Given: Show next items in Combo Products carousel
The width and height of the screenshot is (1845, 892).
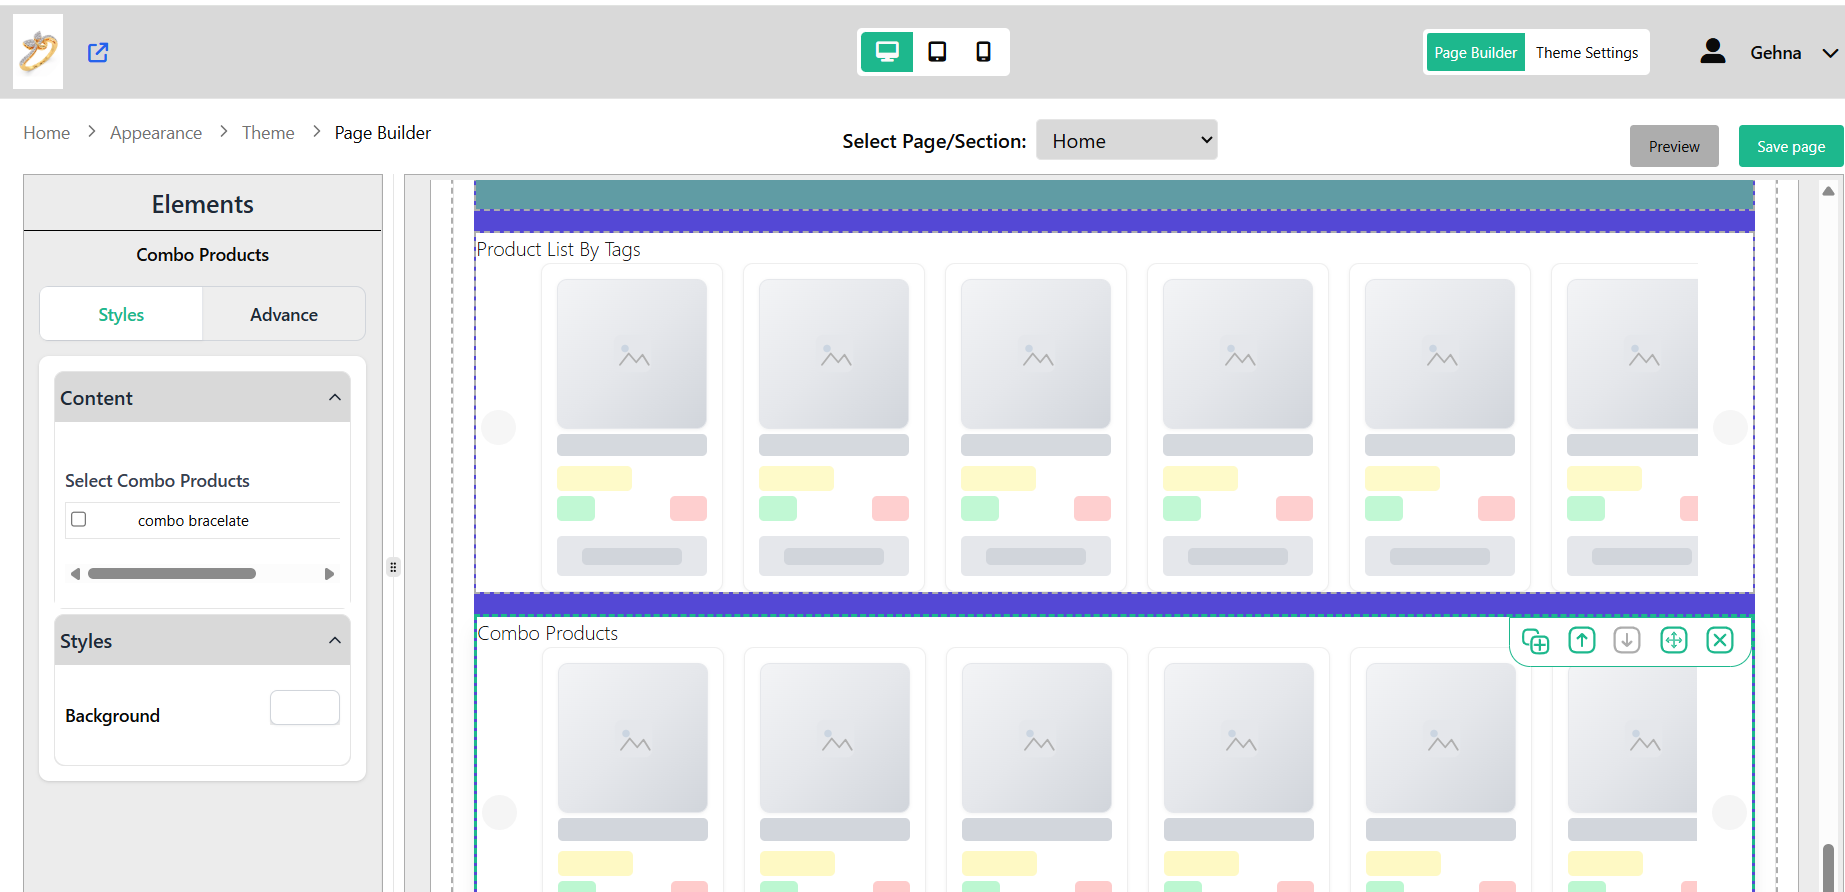Looking at the screenshot, I should (x=1729, y=812).
